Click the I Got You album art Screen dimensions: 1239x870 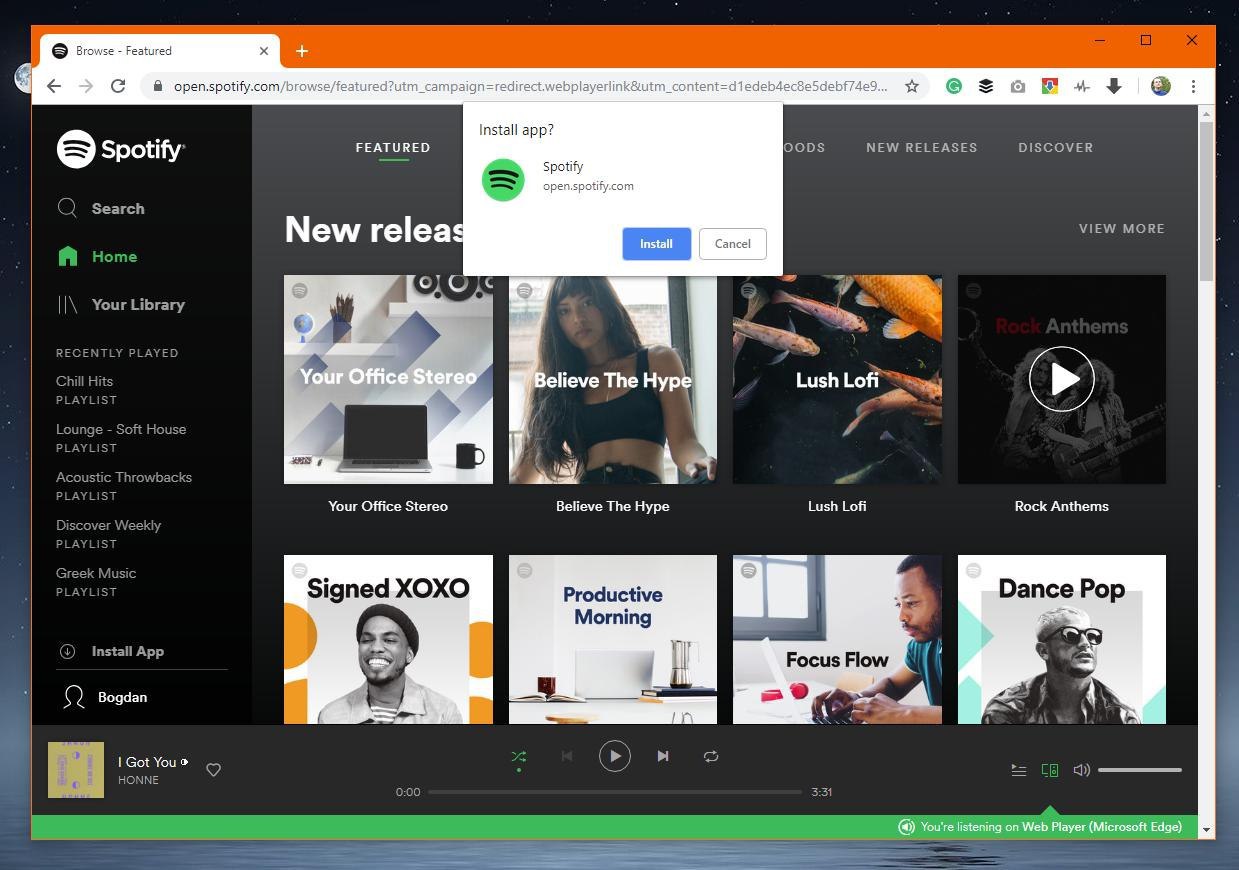76,770
